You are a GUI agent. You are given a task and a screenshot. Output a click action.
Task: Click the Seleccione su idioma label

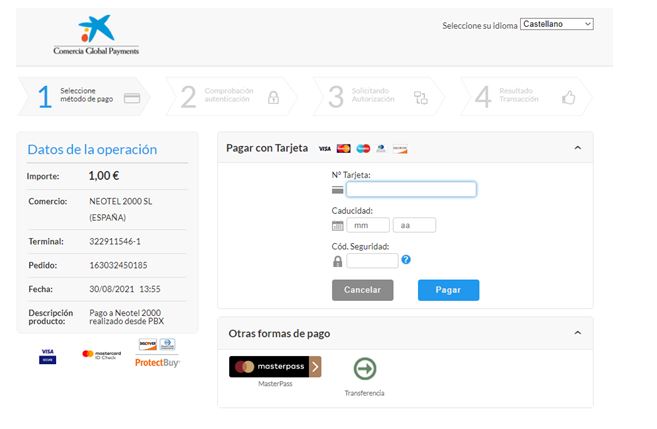(x=480, y=26)
